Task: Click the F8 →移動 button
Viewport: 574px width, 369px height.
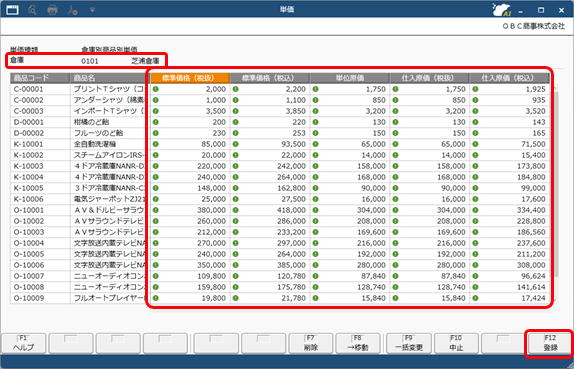Action: pyautogui.click(x=358, y=343)
